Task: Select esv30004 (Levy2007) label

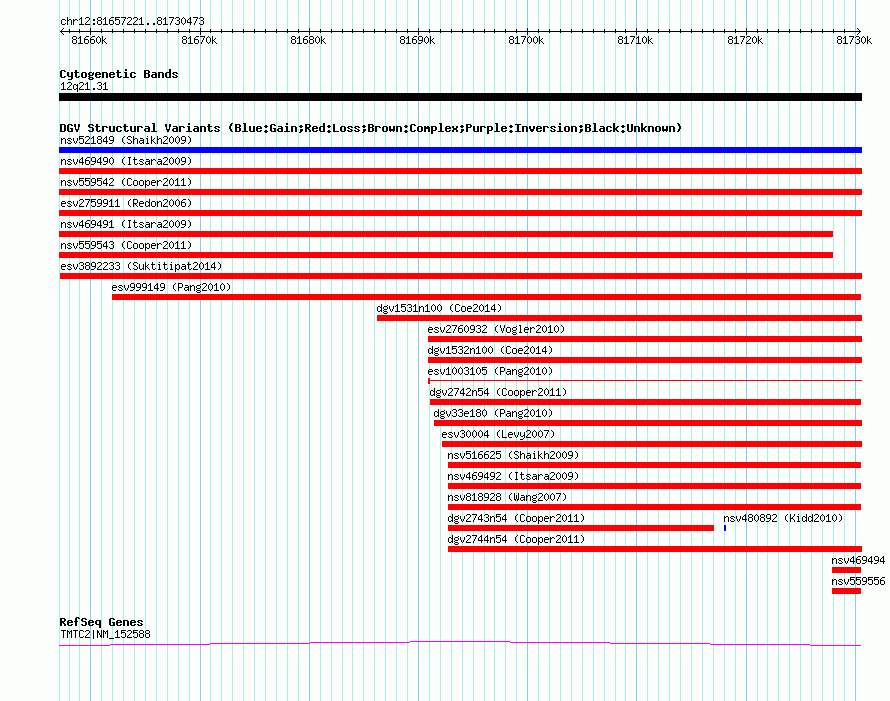Action: coord(498,434)
